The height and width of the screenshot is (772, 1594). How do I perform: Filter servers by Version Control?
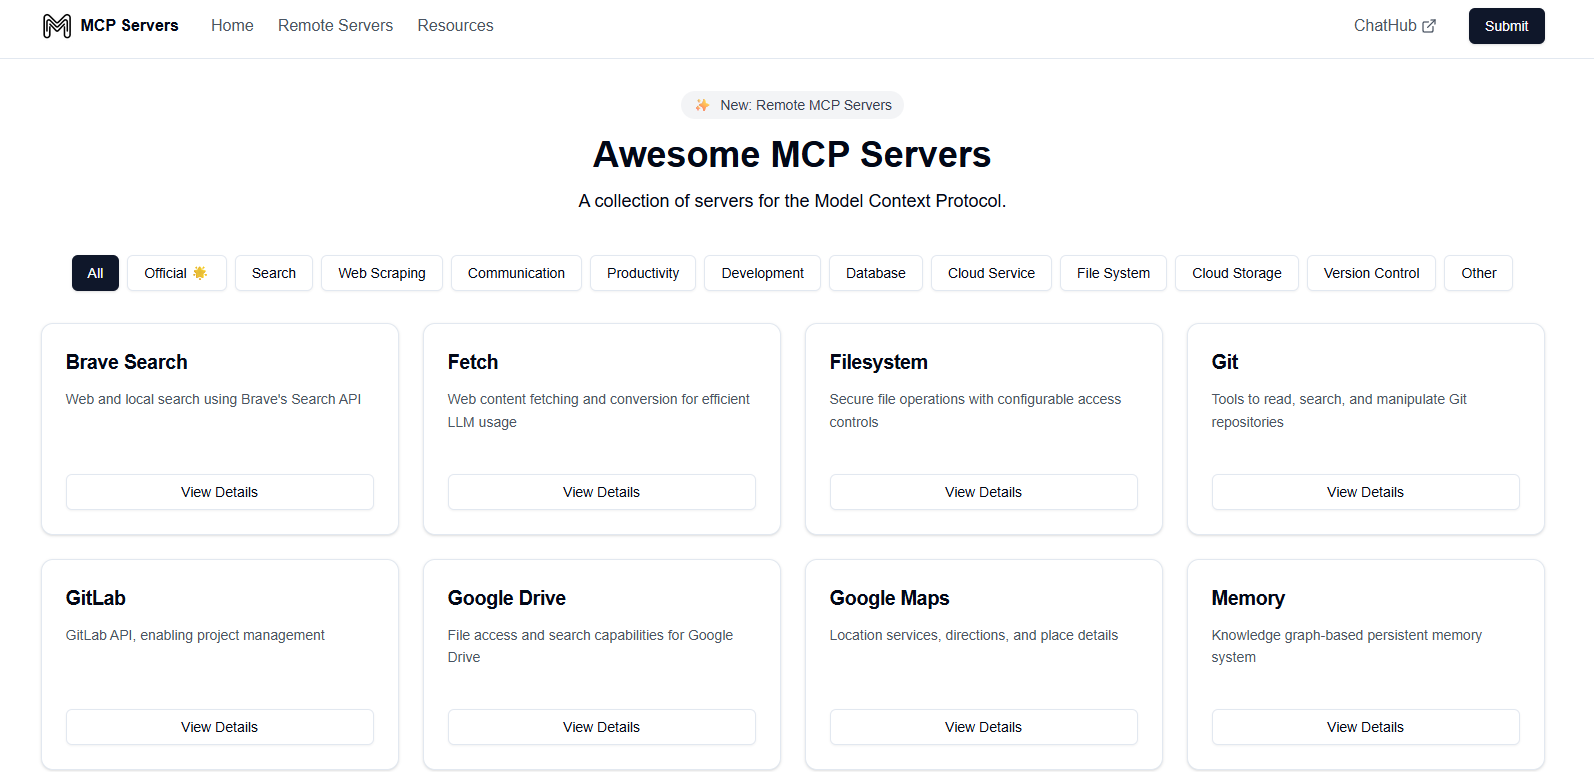[x=1371, y=273]
